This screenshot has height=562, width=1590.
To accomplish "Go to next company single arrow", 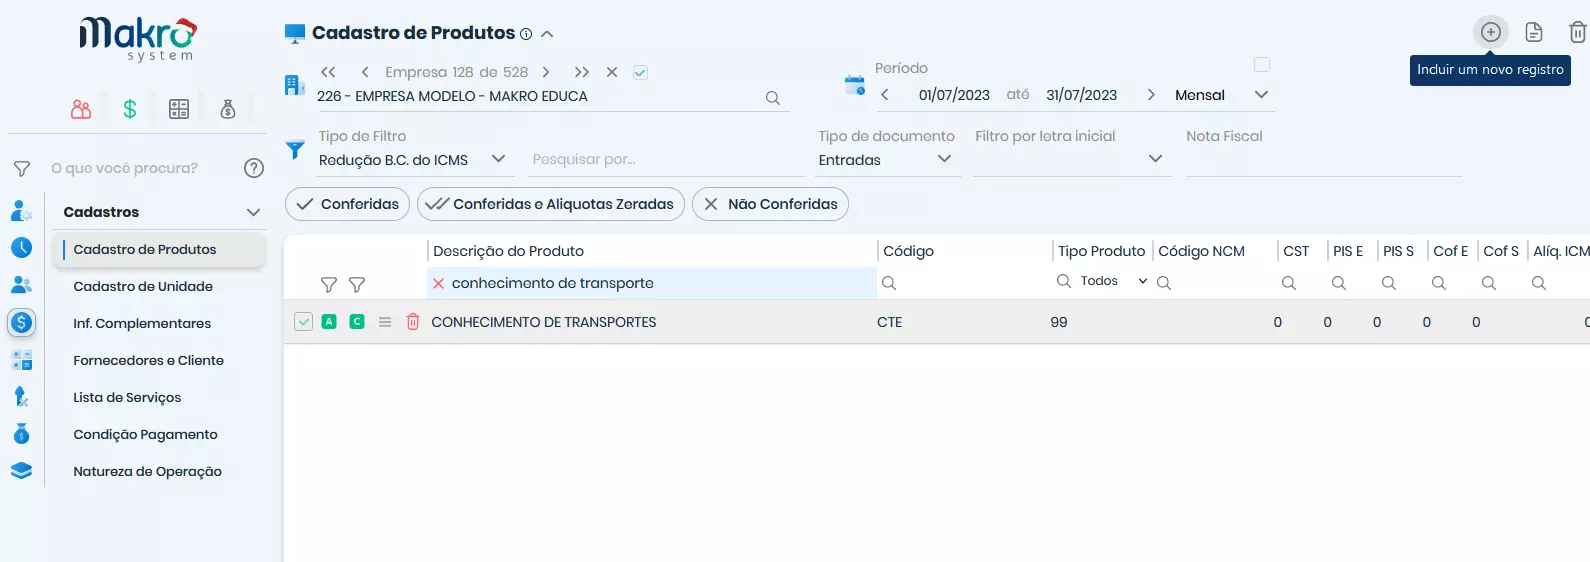I will (546, 72).
